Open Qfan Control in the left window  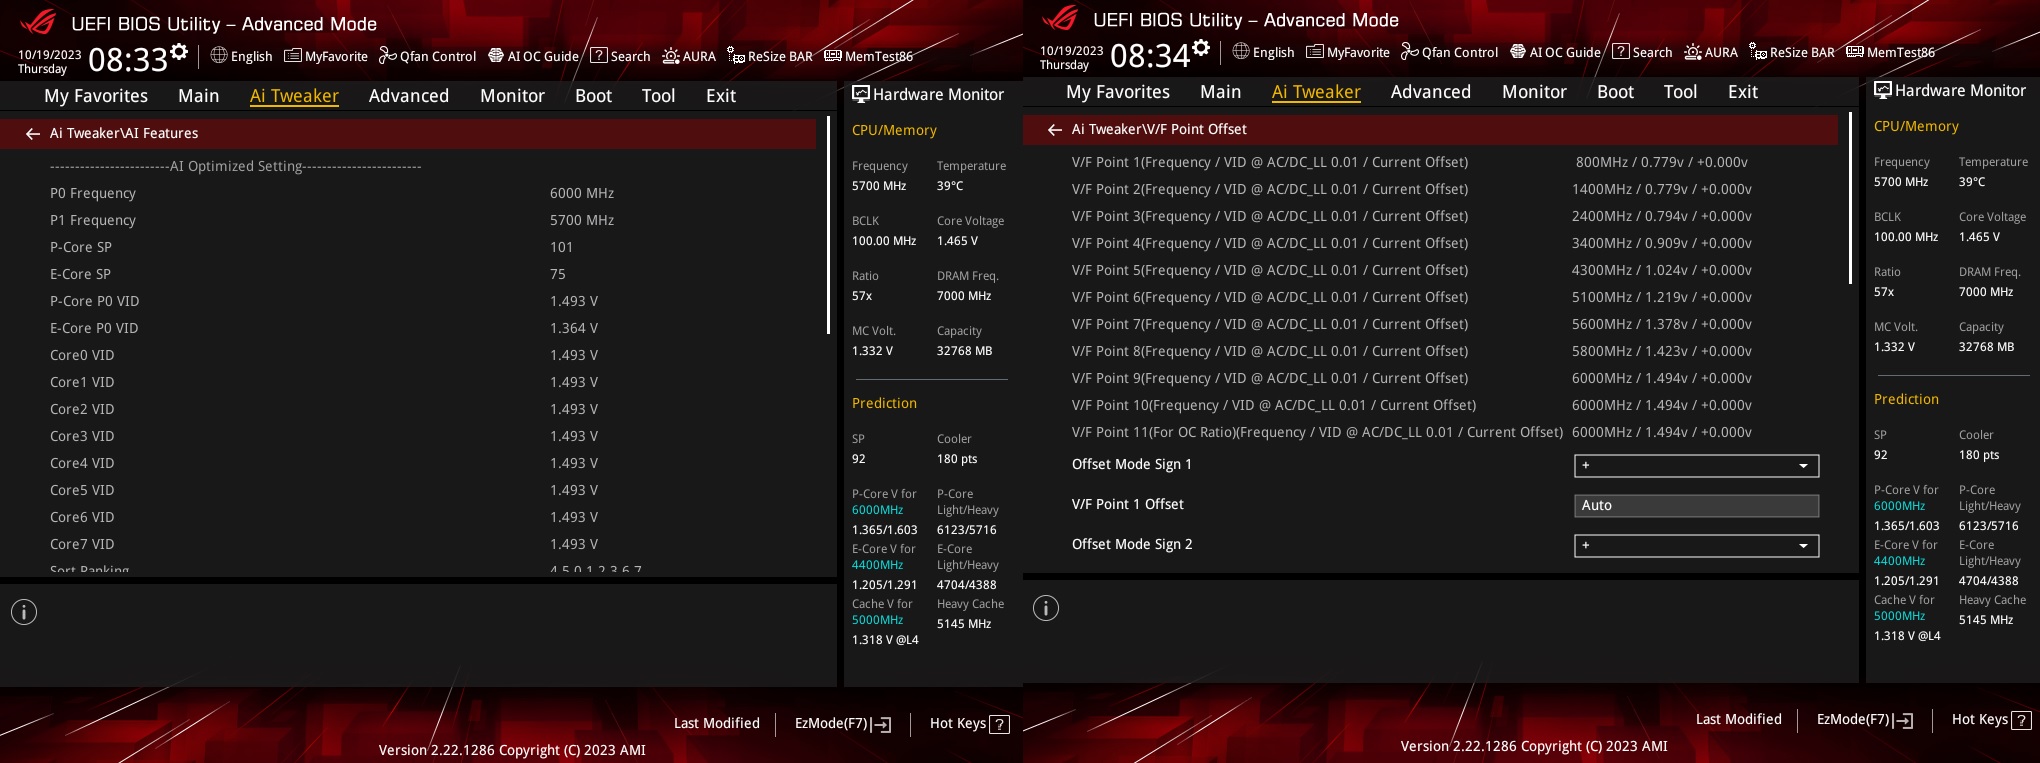tap(428, 56)
